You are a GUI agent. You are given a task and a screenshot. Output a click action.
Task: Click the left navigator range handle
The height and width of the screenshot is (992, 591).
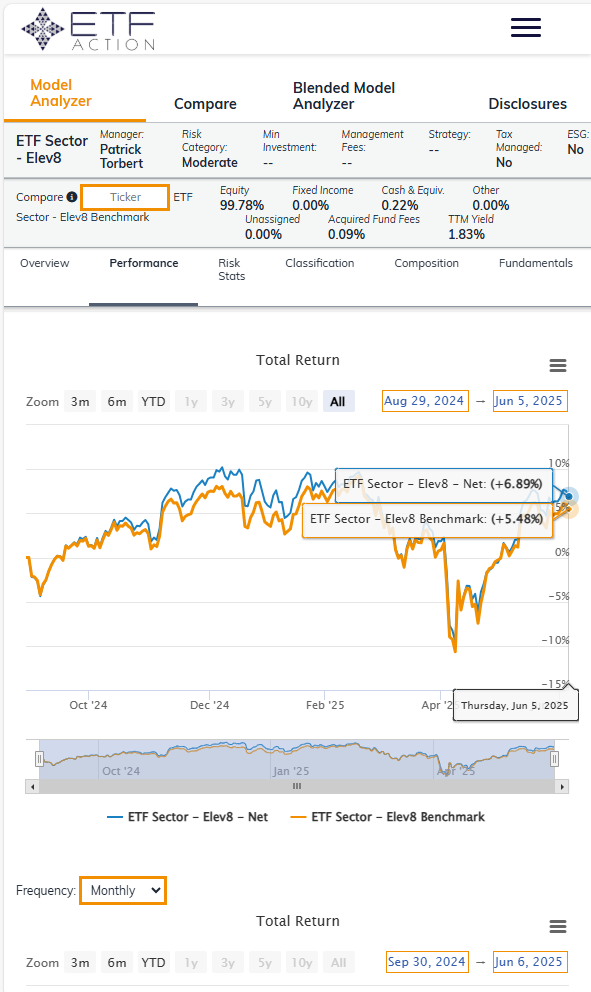click(x=39, y=759)
